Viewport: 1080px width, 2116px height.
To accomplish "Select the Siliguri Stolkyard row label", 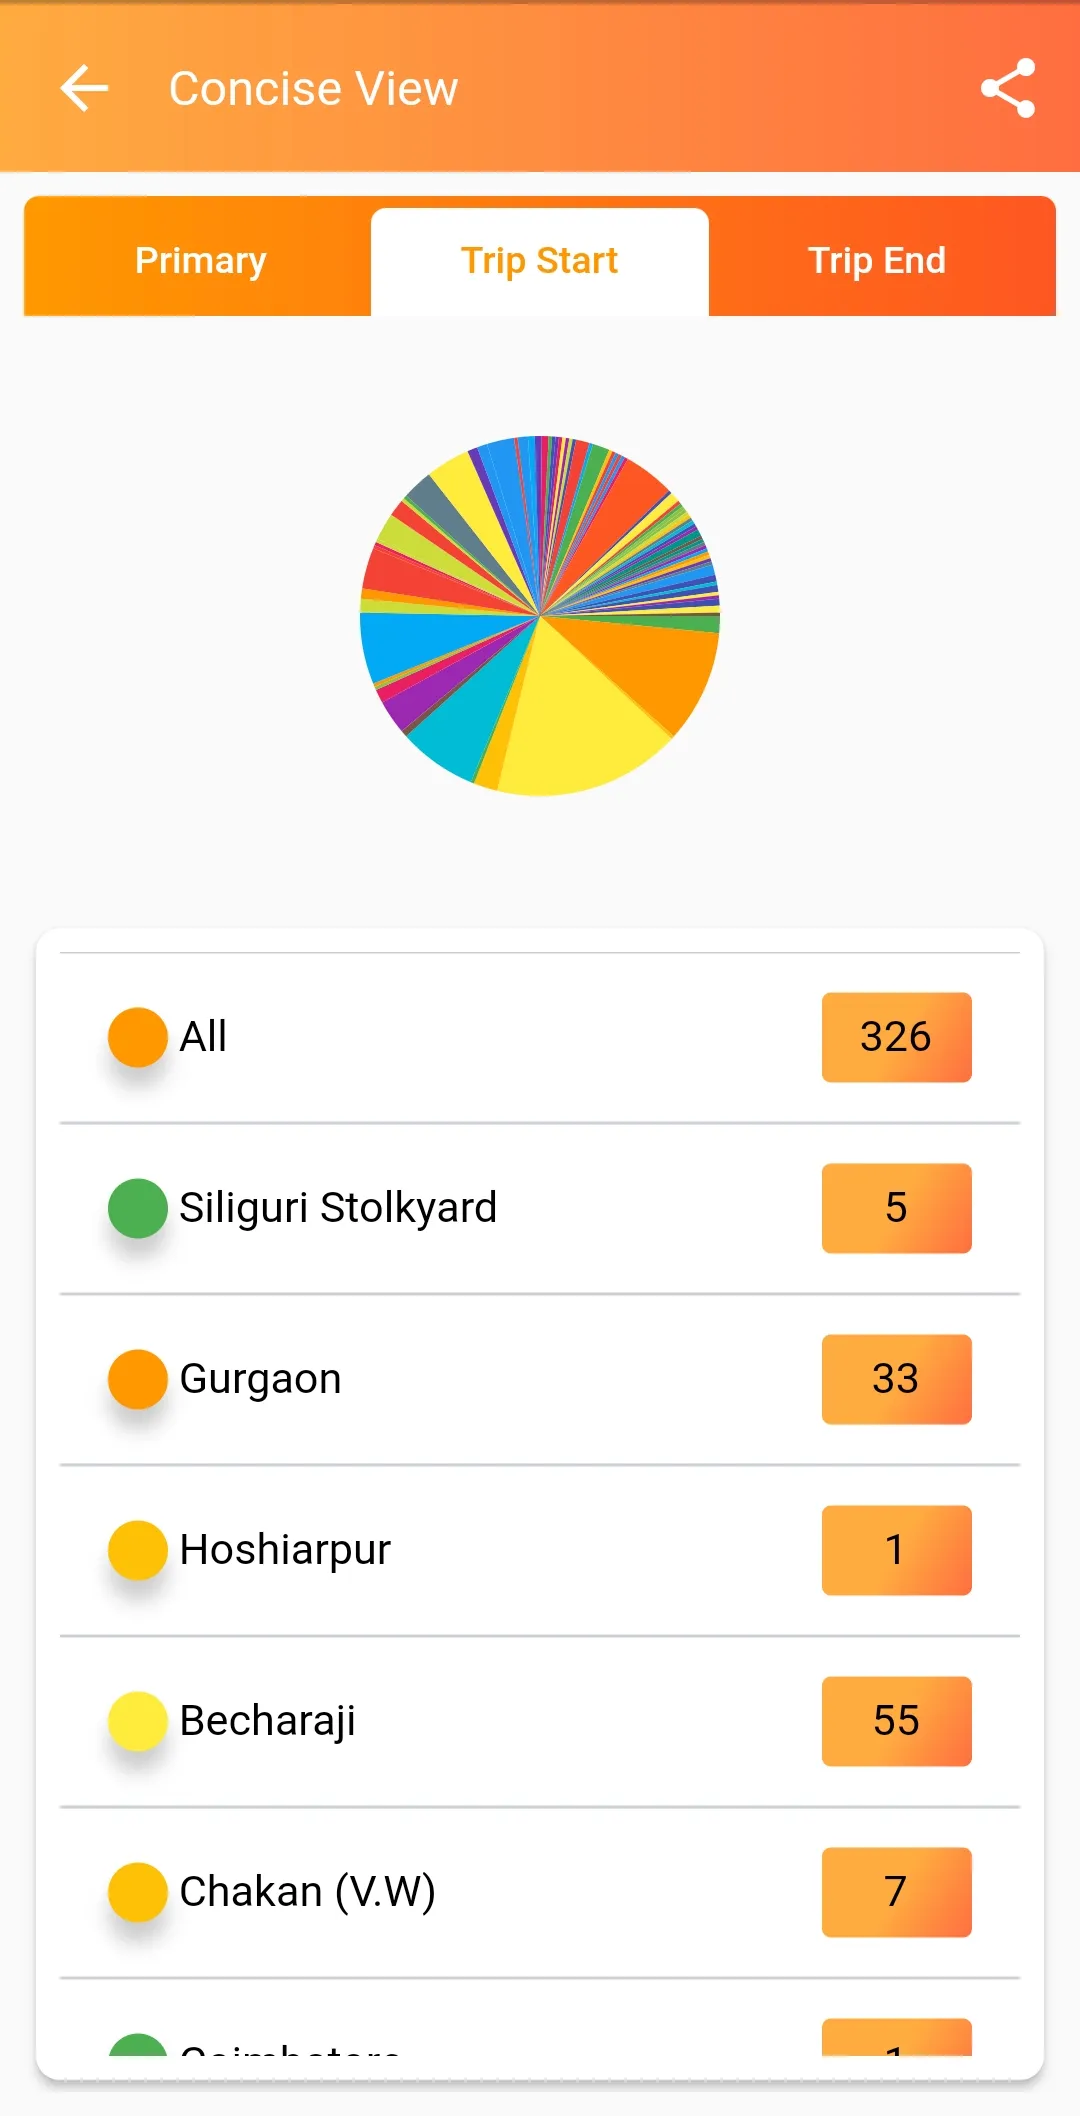I will click(x=338, y=1208).
